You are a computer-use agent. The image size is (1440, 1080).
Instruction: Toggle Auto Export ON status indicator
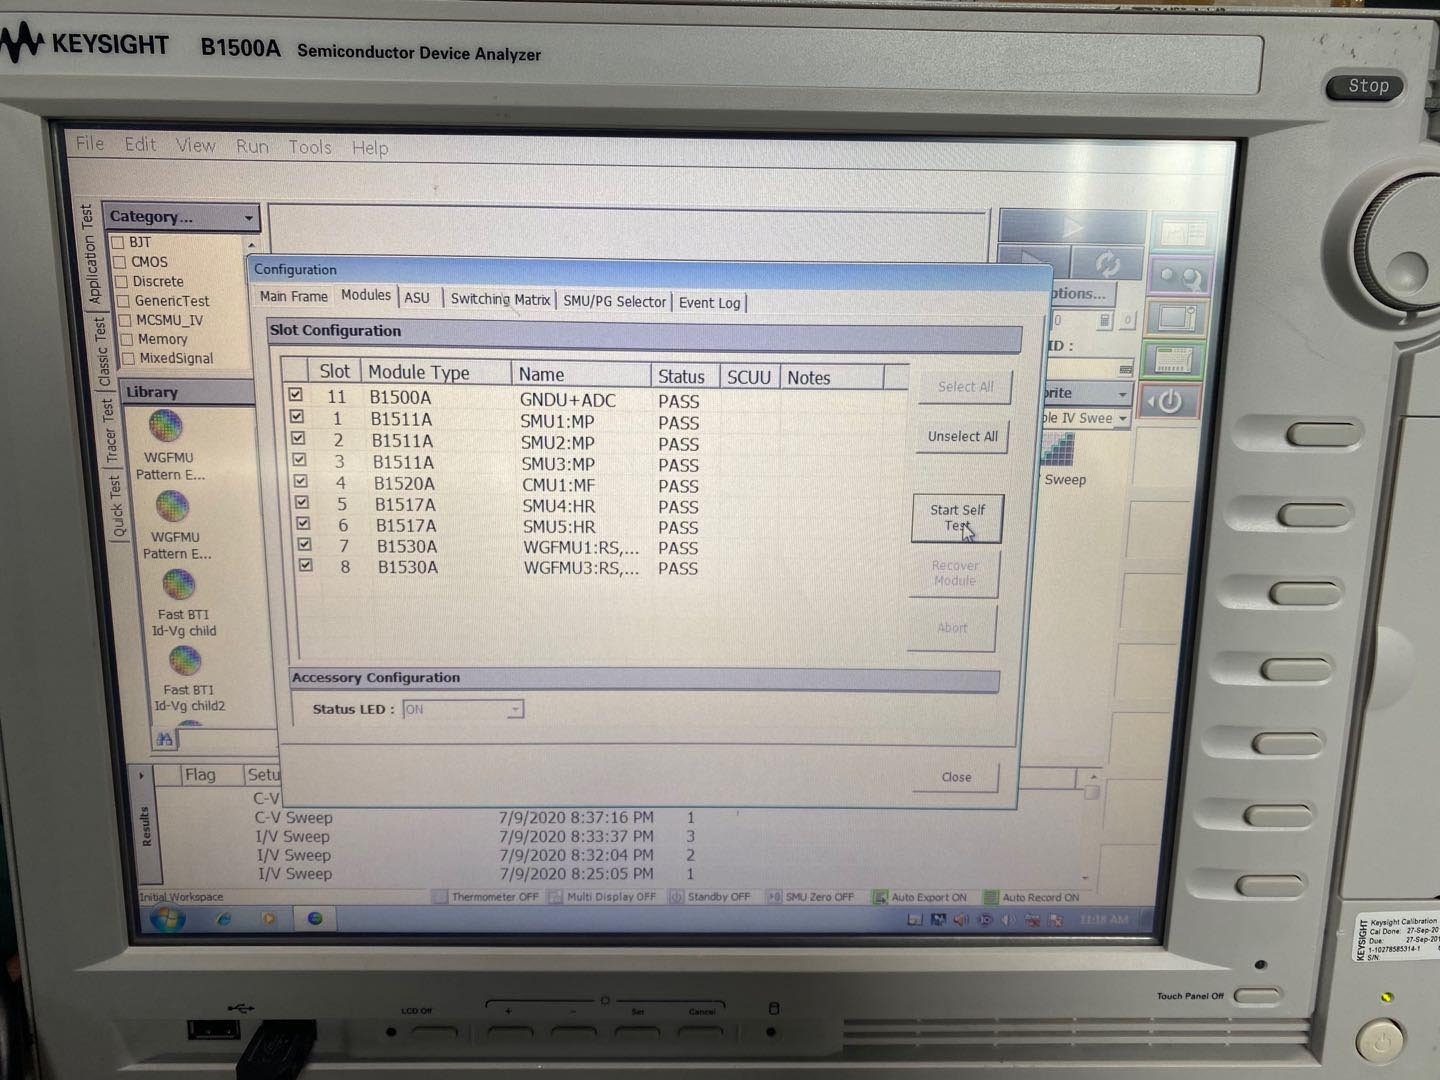click(x=921, y=898)
